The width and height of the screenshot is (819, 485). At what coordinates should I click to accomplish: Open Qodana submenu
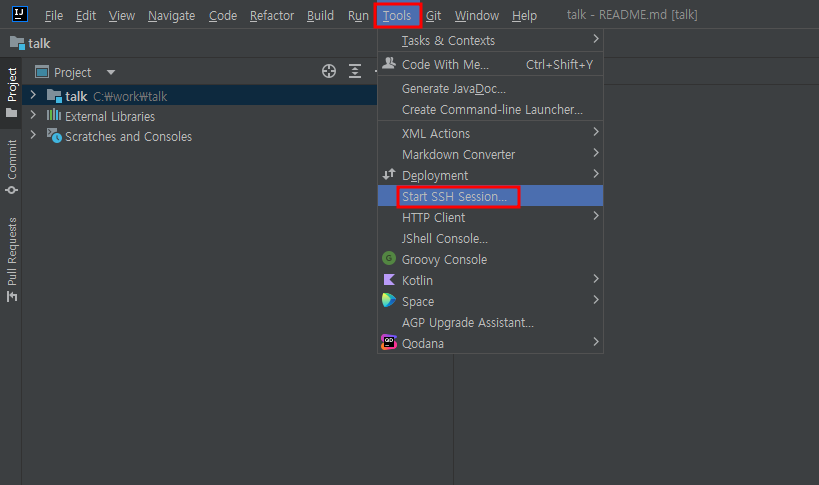490,344
